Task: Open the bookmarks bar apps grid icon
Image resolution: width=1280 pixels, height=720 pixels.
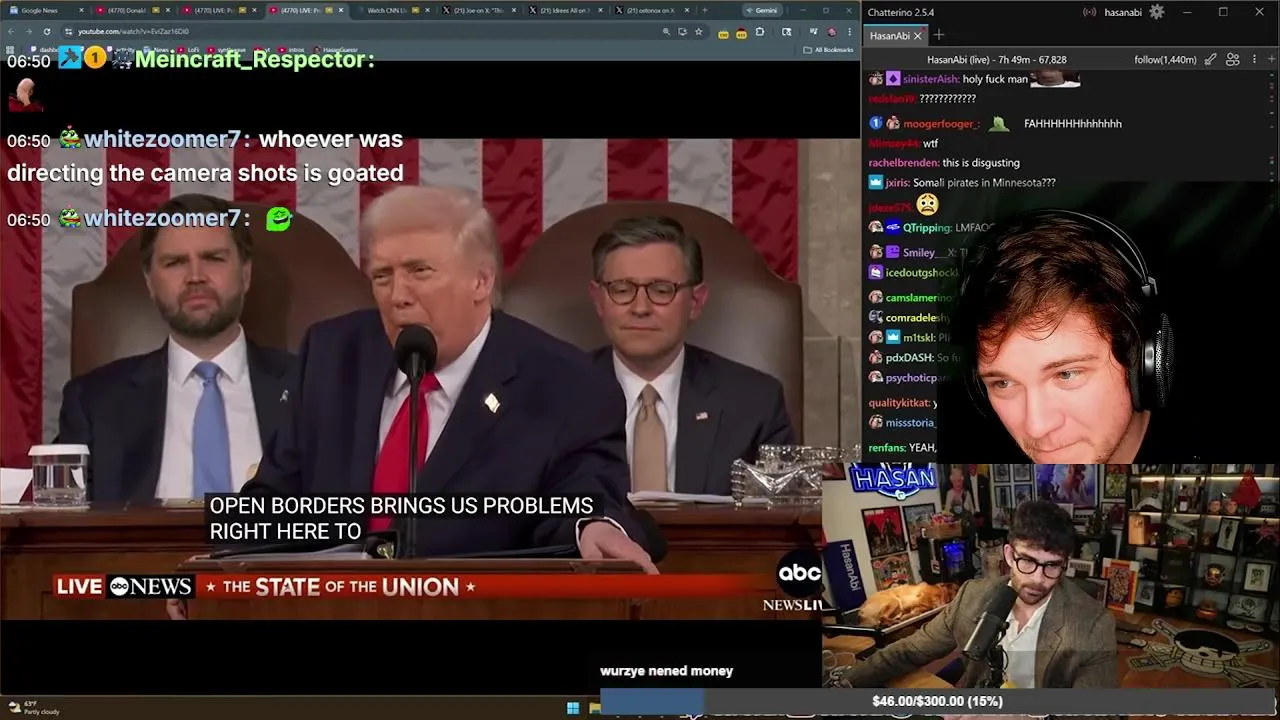Action: point(10,49)
